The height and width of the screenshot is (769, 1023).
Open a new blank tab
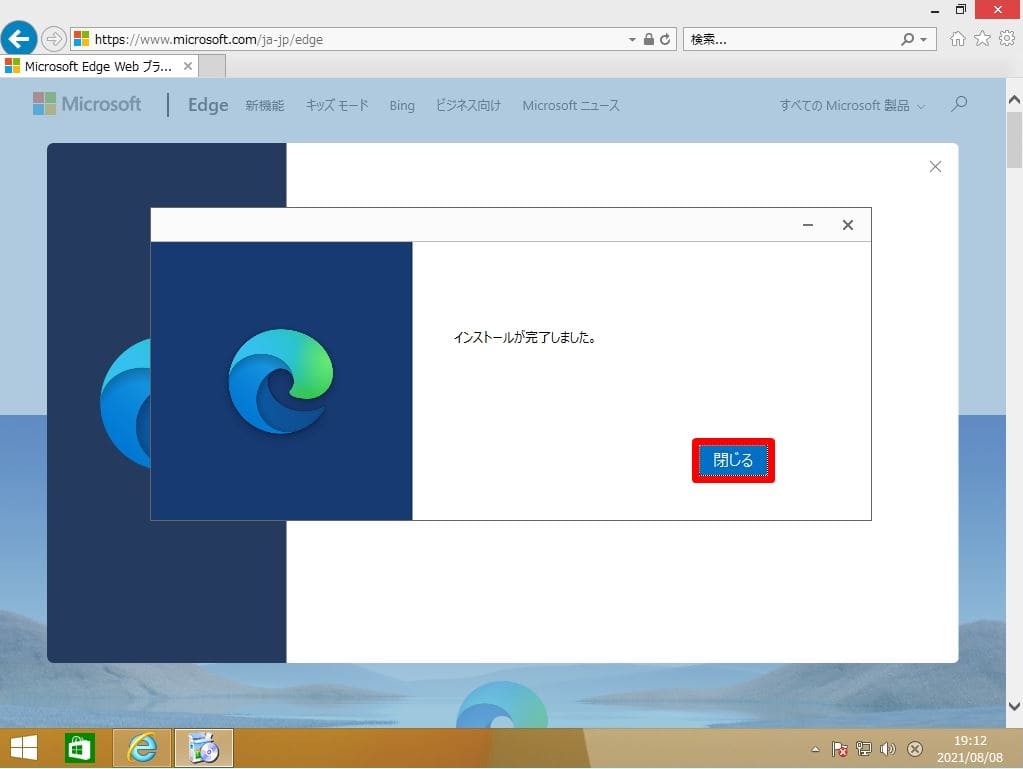pyautogui.click(x=212, y=67)
